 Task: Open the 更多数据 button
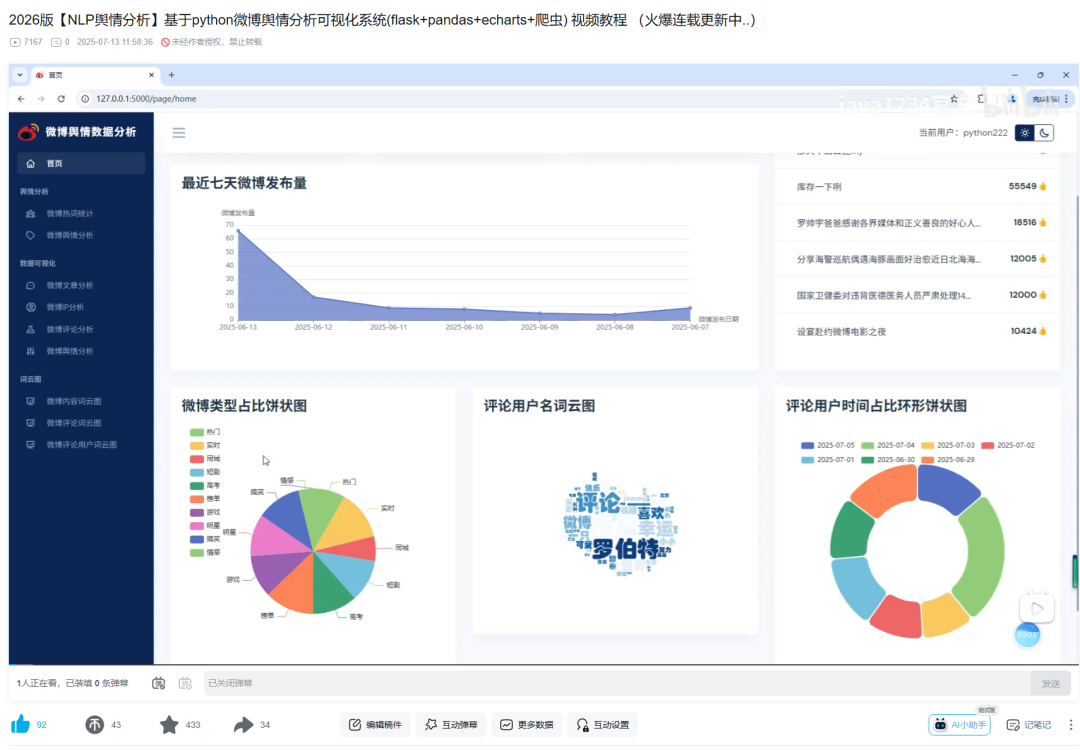coord(527,725)
